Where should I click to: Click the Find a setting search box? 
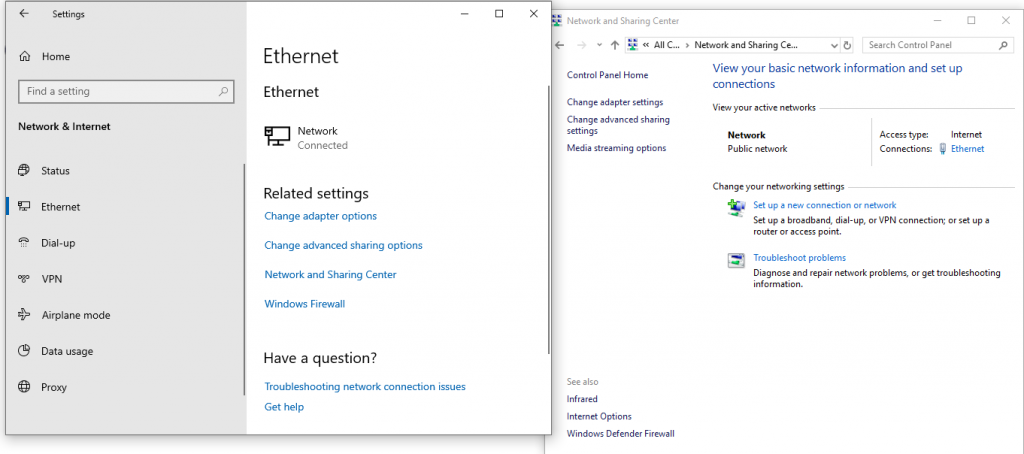[126, 91]
